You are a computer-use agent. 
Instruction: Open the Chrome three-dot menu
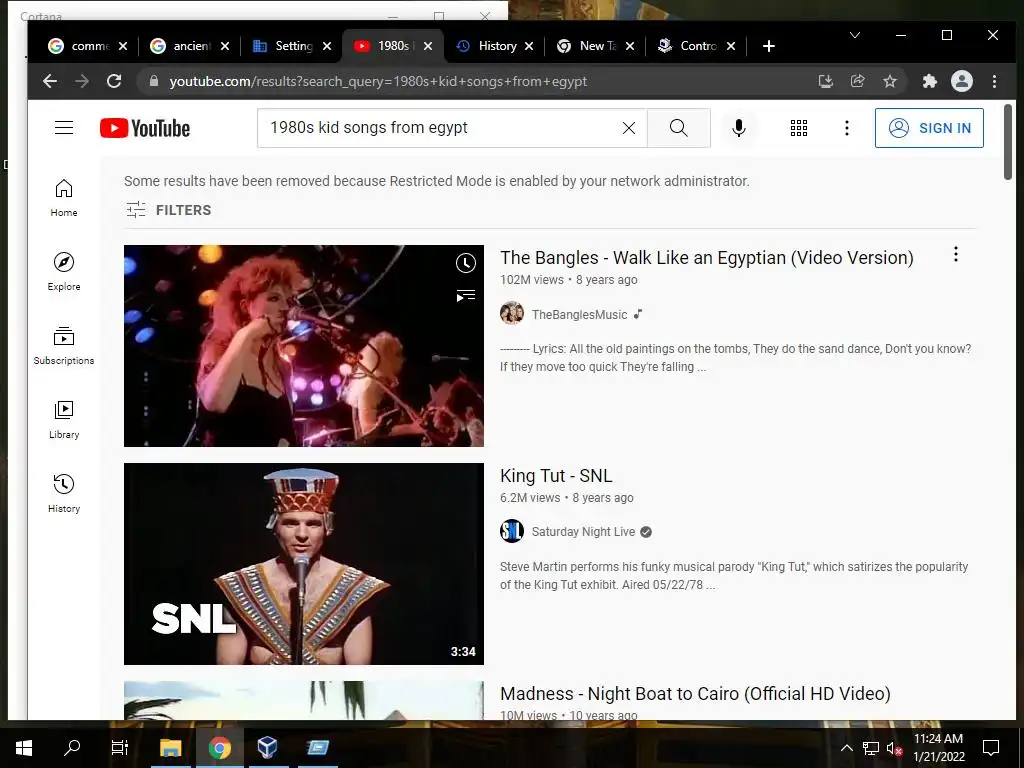click(994, 81)
